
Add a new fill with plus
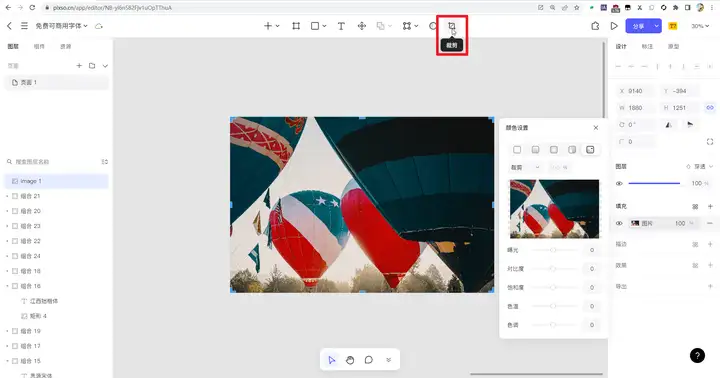[710, 207]
